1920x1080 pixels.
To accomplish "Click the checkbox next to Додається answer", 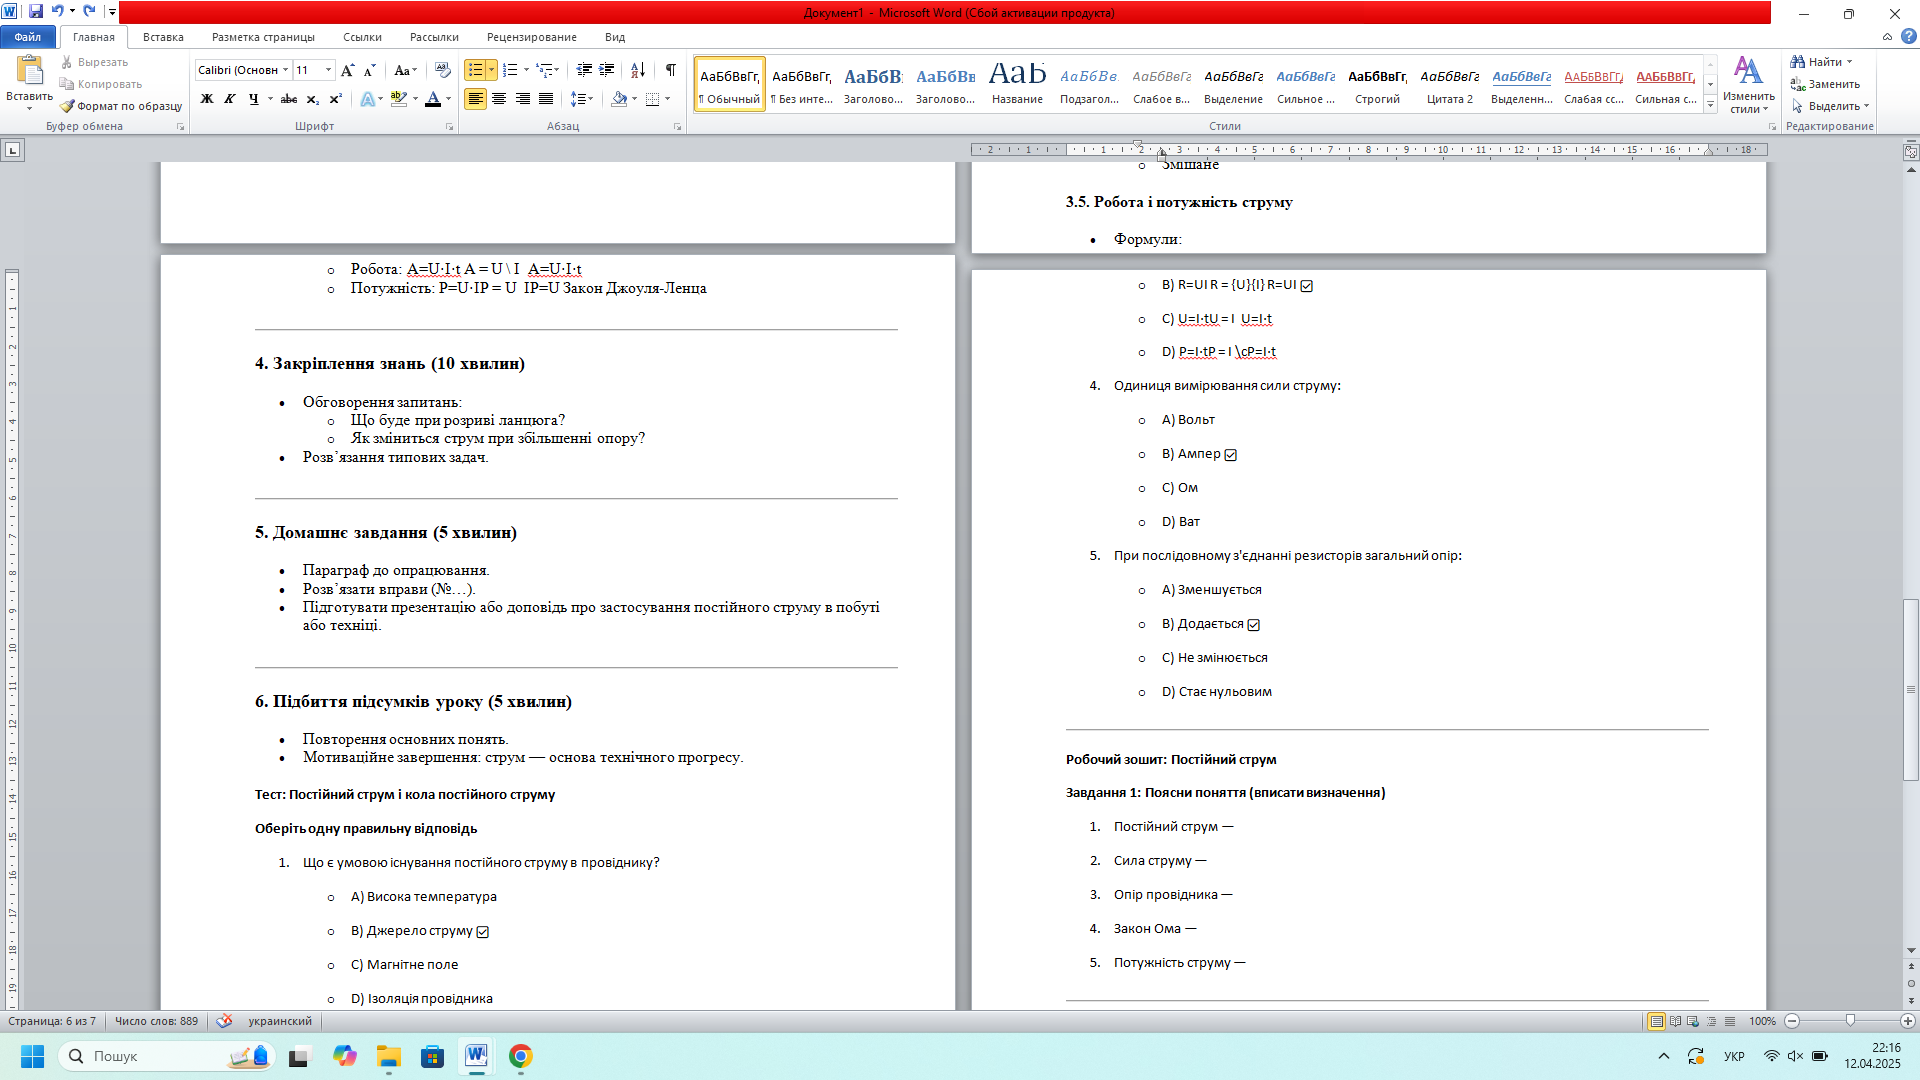I will coord(1254,625).
